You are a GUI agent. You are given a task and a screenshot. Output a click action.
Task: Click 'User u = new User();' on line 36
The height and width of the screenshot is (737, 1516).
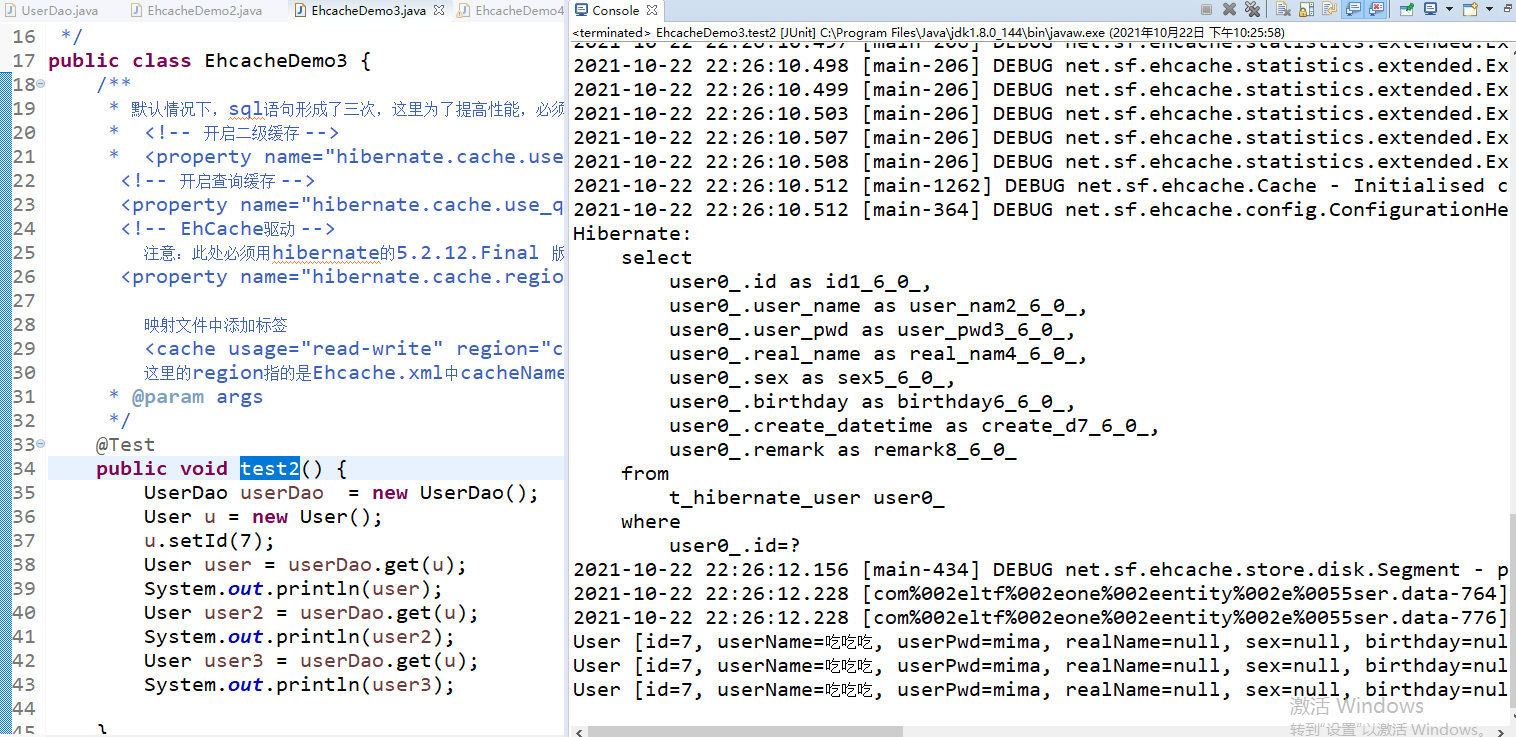pyautogui.click(x=263, y=516)
